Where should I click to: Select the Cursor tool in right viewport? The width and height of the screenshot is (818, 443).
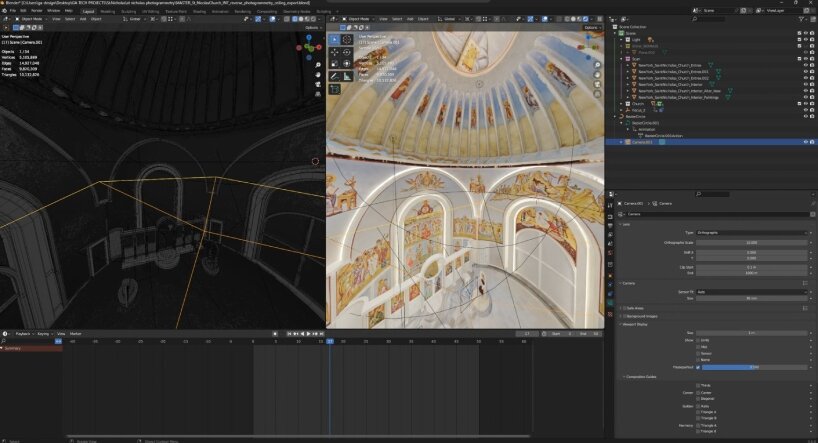coord(347,39)
